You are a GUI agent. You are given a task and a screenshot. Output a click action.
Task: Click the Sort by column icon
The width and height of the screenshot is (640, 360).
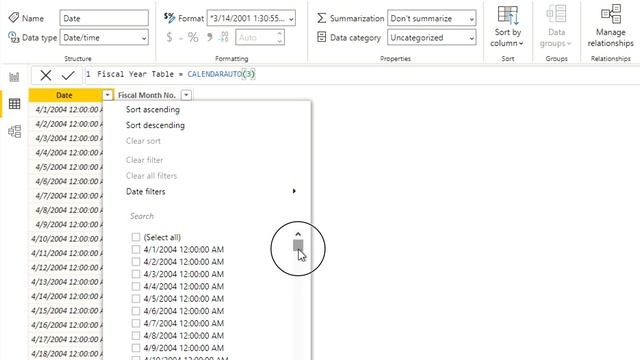point(508,16)
